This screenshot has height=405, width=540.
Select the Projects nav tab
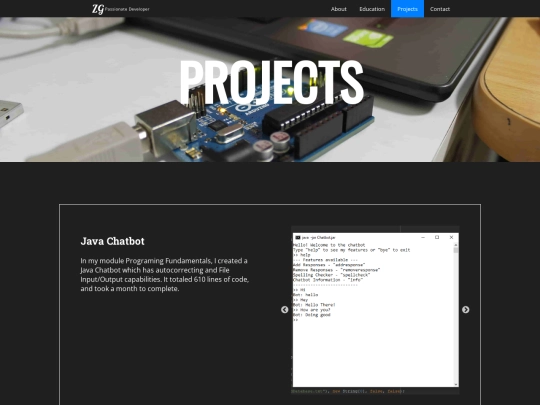pyautogui.click(x=407, y=9)
